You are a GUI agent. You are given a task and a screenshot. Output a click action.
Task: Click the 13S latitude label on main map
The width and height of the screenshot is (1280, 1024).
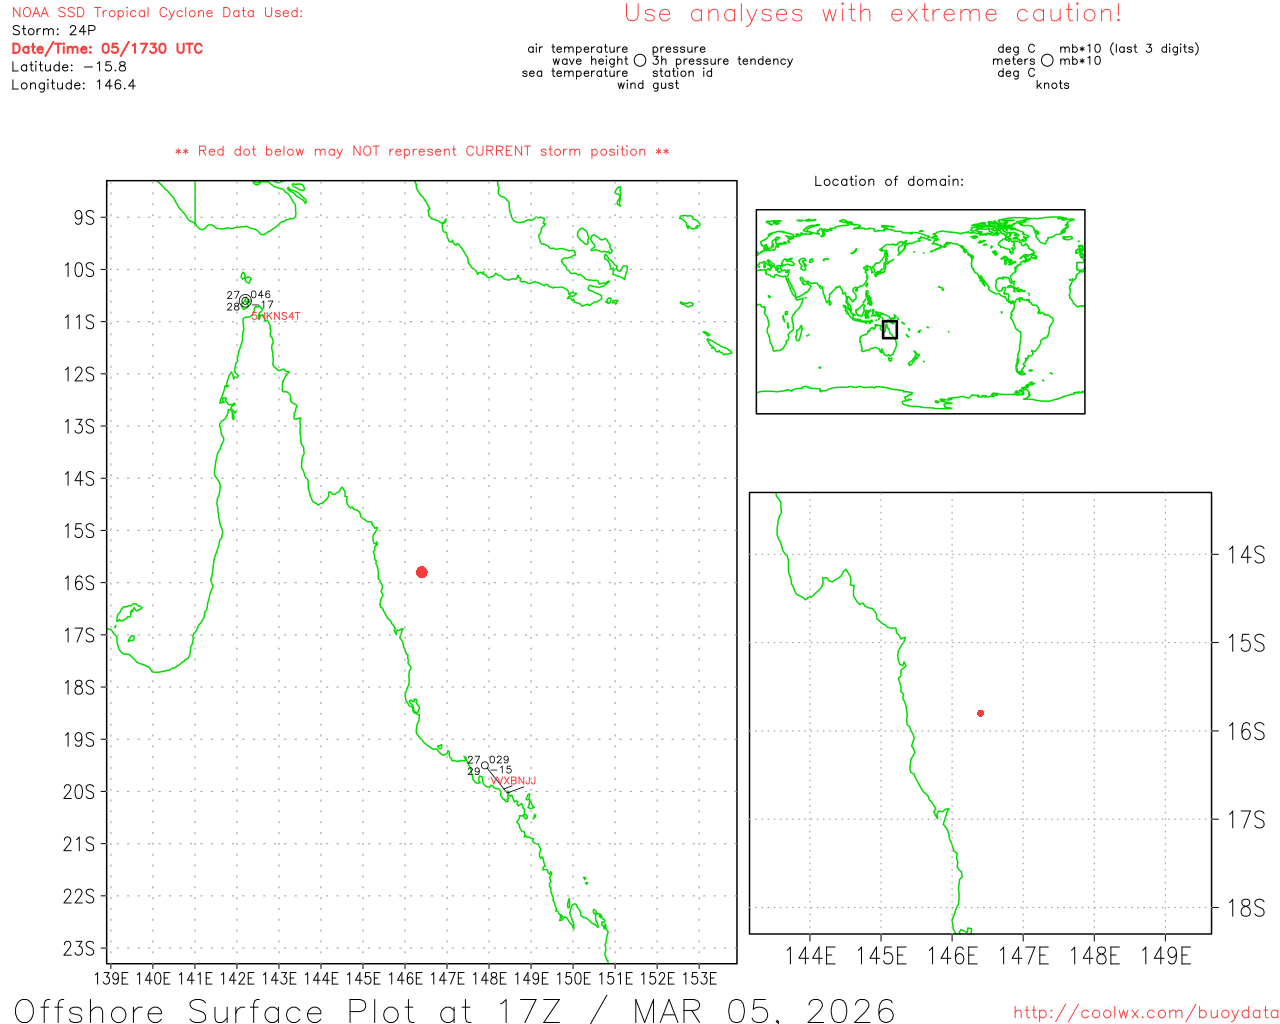[79, 426]
